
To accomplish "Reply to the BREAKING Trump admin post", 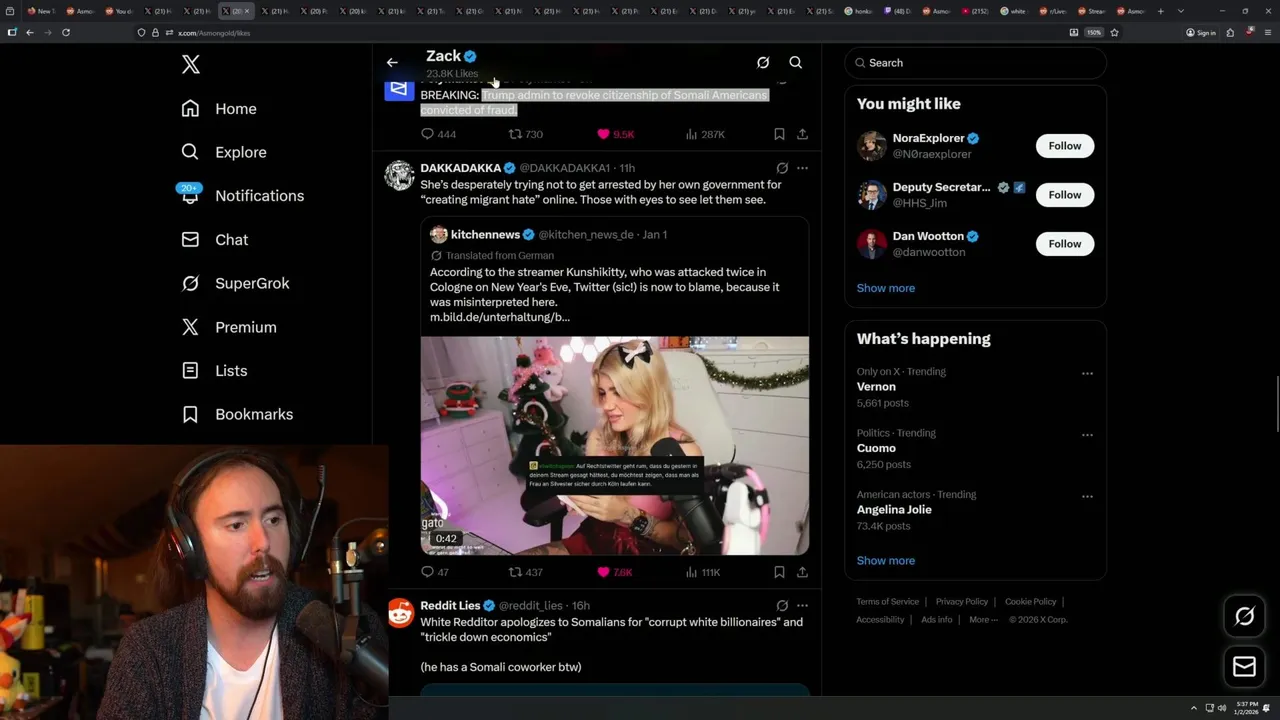I will pos(438,134).
